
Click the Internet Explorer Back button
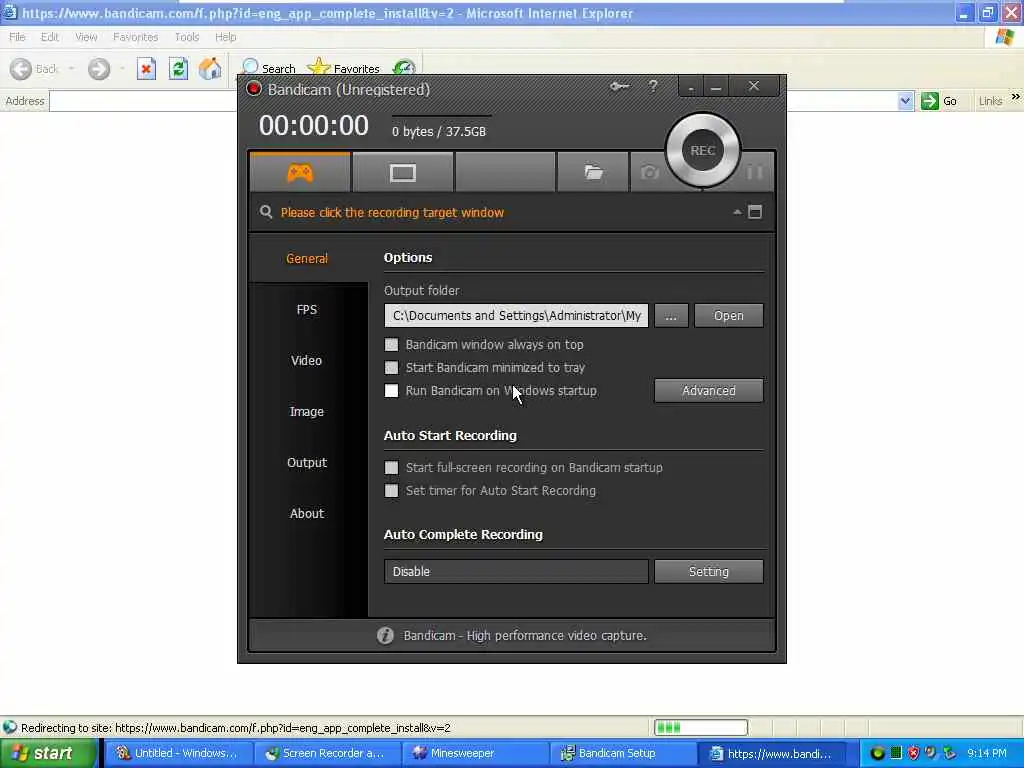[34, 69]
